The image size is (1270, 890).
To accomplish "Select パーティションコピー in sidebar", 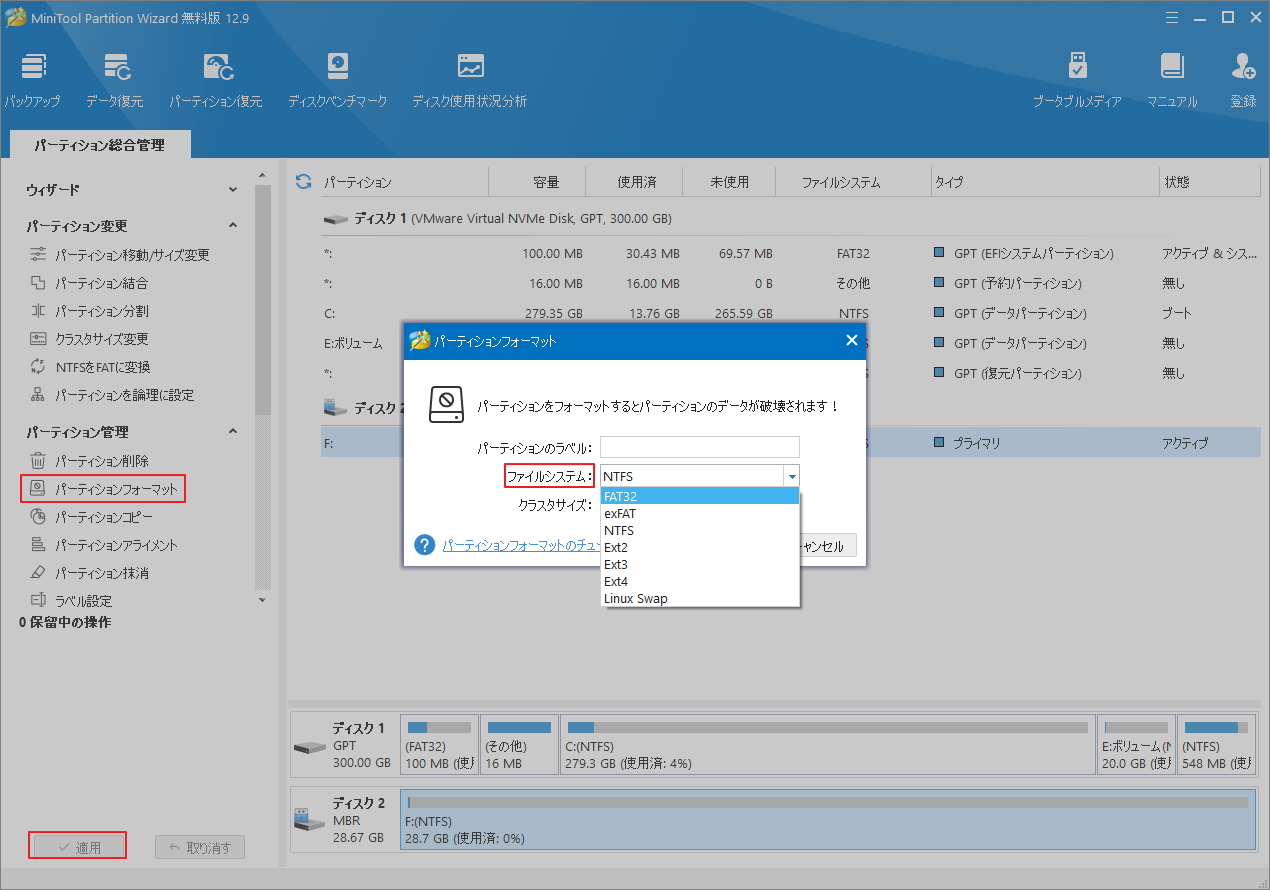I will point(92,517).
